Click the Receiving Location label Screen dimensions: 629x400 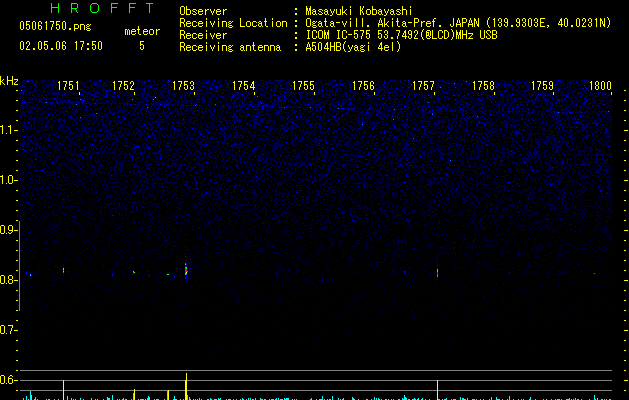233,23
